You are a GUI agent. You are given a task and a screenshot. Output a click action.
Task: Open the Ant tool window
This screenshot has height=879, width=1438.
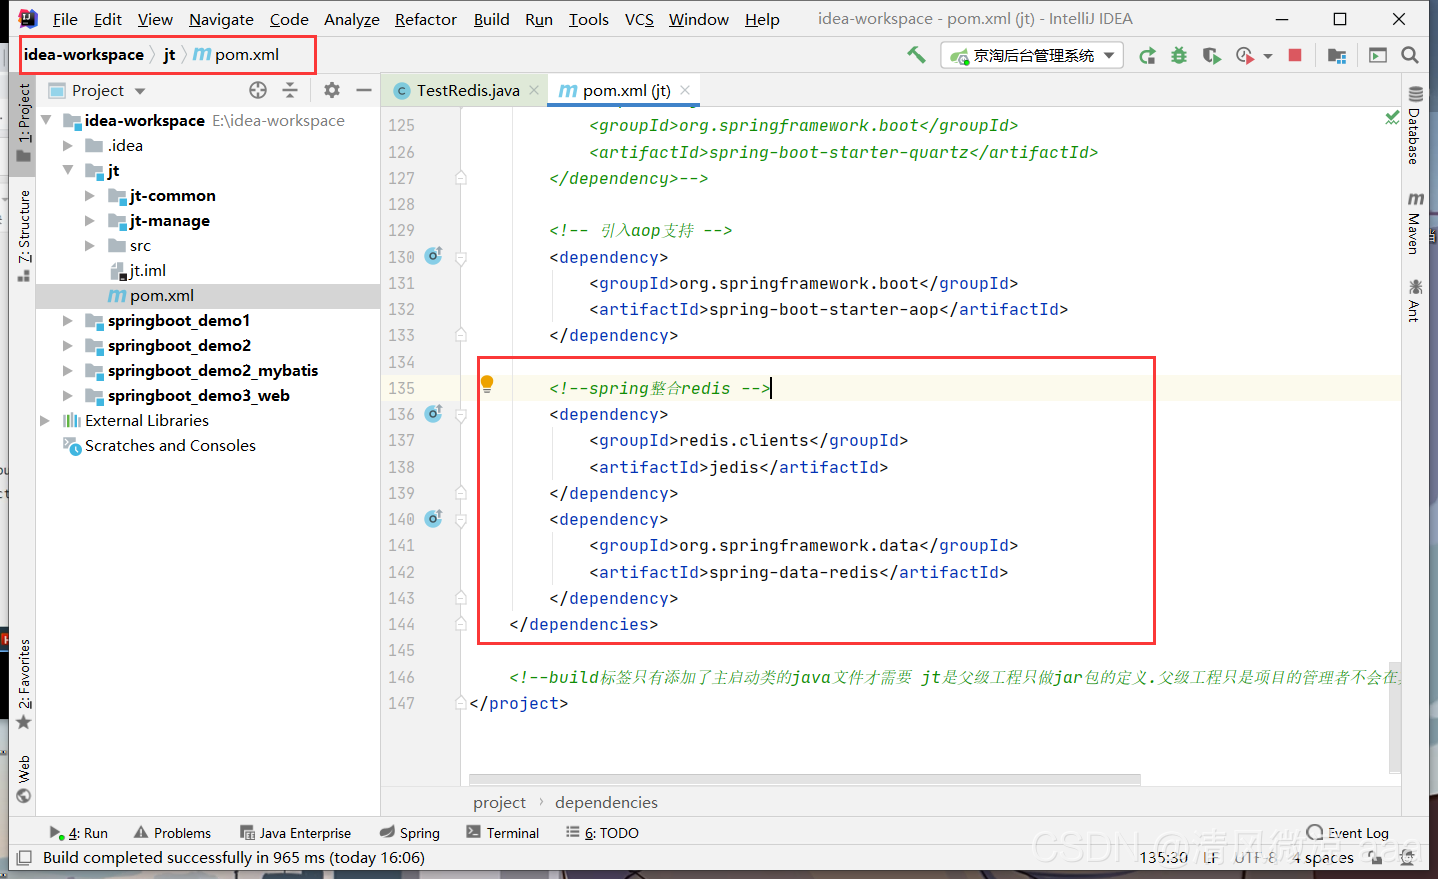(x=1414, y=300)
